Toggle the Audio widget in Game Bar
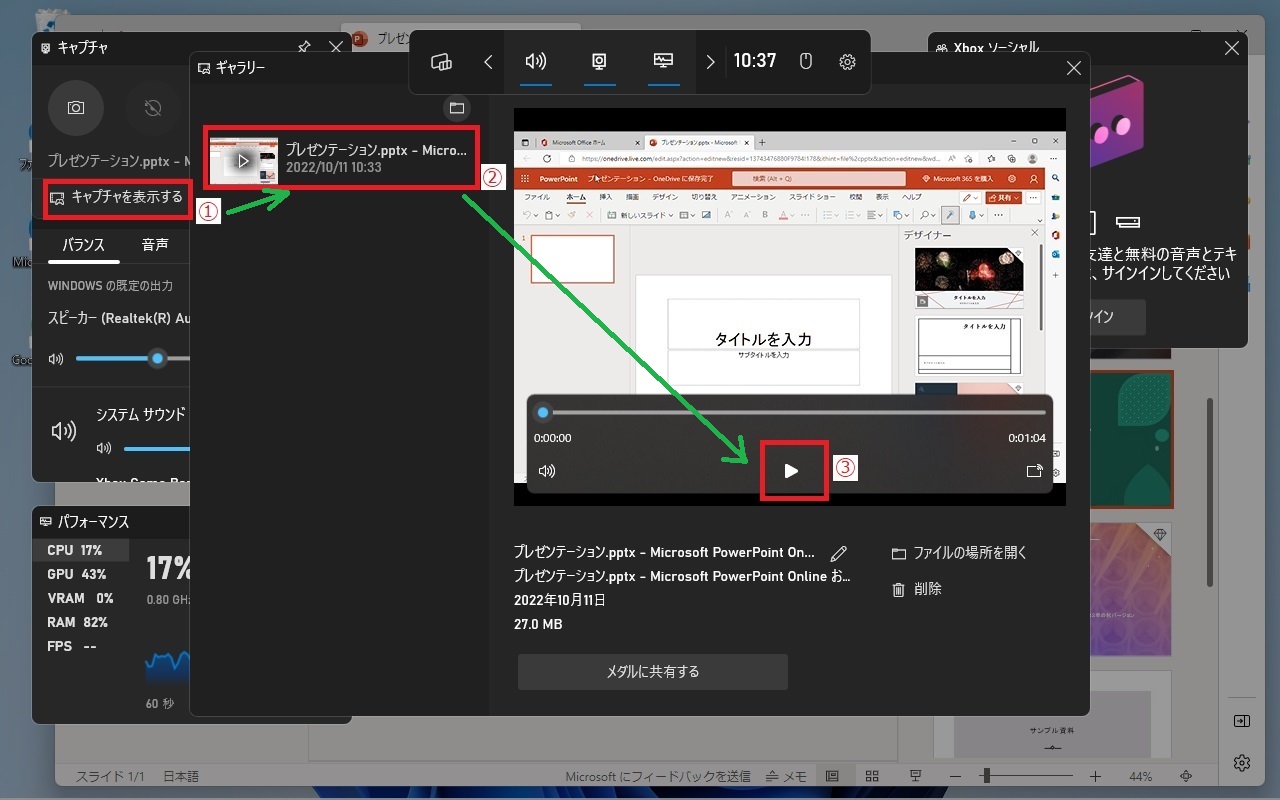This screenshot has height=800, width=1280. click(536, 62)
